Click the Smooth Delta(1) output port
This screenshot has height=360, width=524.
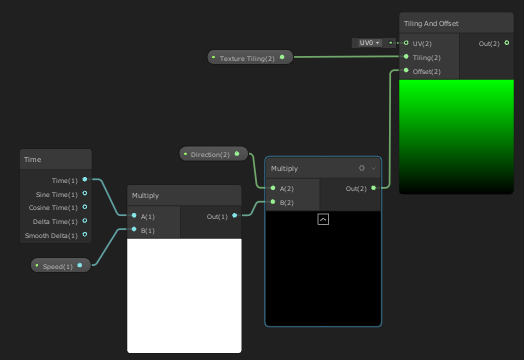pyautogui.click(x=85, y=234)
